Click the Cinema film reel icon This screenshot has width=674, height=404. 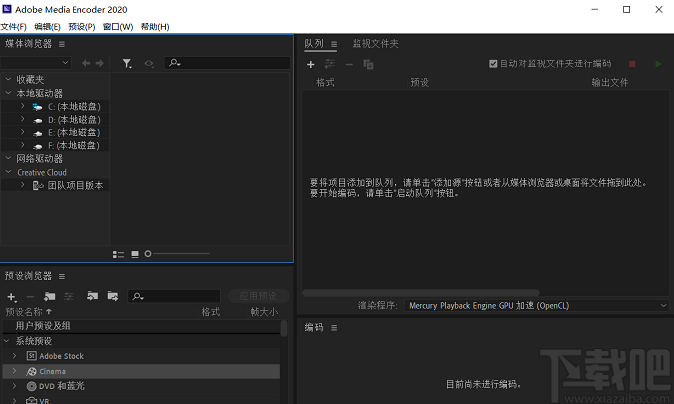pos(31,371)
